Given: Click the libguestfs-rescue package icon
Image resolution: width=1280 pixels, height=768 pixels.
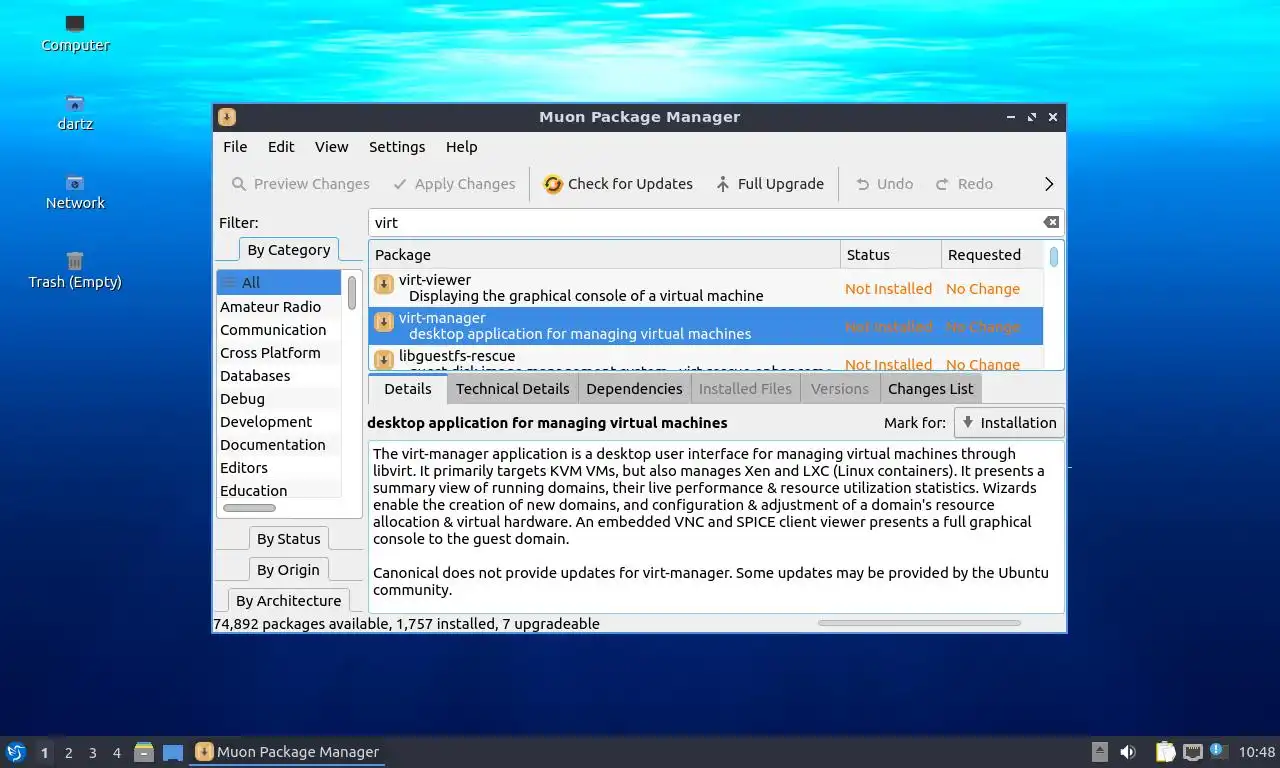Looking at the screenshot, I should (x=383, y=360).
